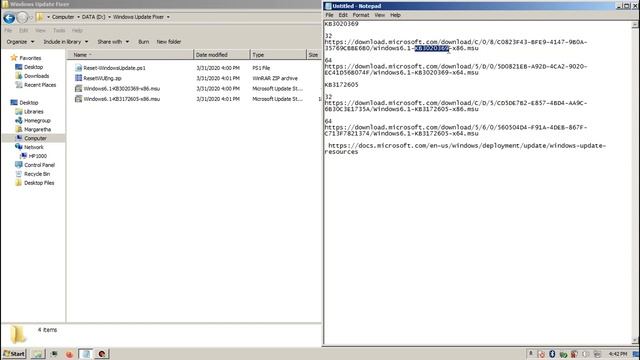Select the ResetWUEng.zip archive icon
640x360 pixels.
78,78
